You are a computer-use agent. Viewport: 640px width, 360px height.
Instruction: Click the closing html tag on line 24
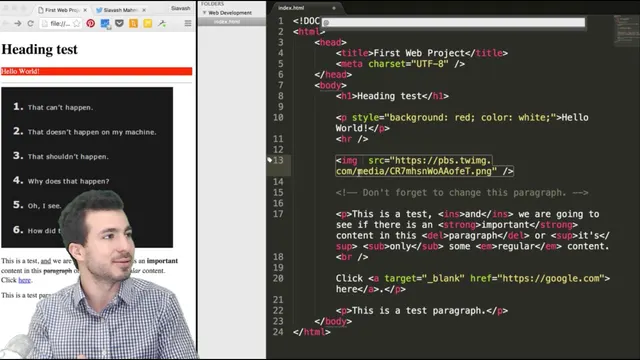[312, 332]
